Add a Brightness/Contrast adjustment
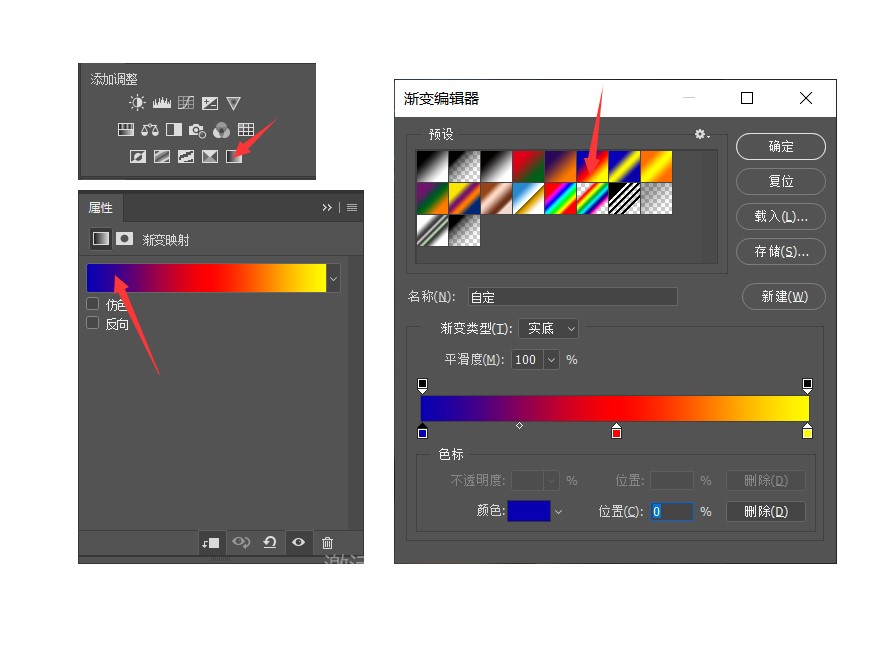 (x=137, y=103)
